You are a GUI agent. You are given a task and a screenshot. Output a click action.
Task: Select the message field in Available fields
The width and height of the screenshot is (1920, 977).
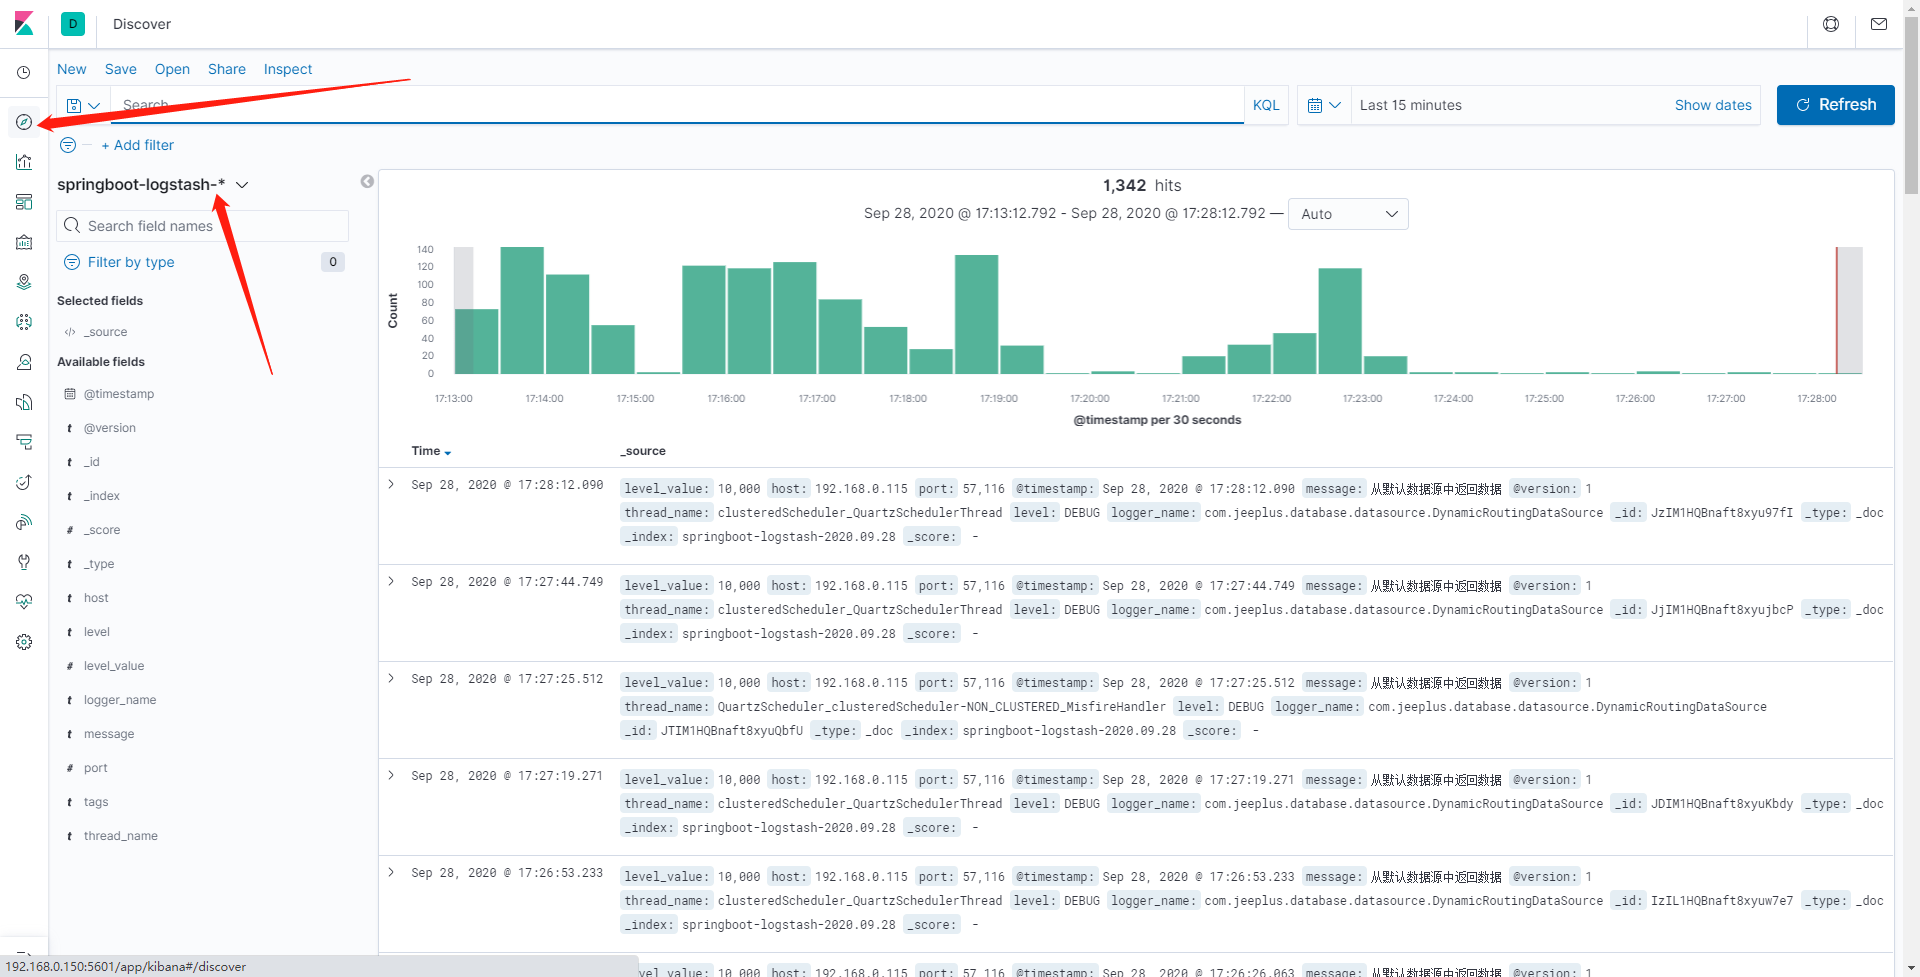pos(109,734)
